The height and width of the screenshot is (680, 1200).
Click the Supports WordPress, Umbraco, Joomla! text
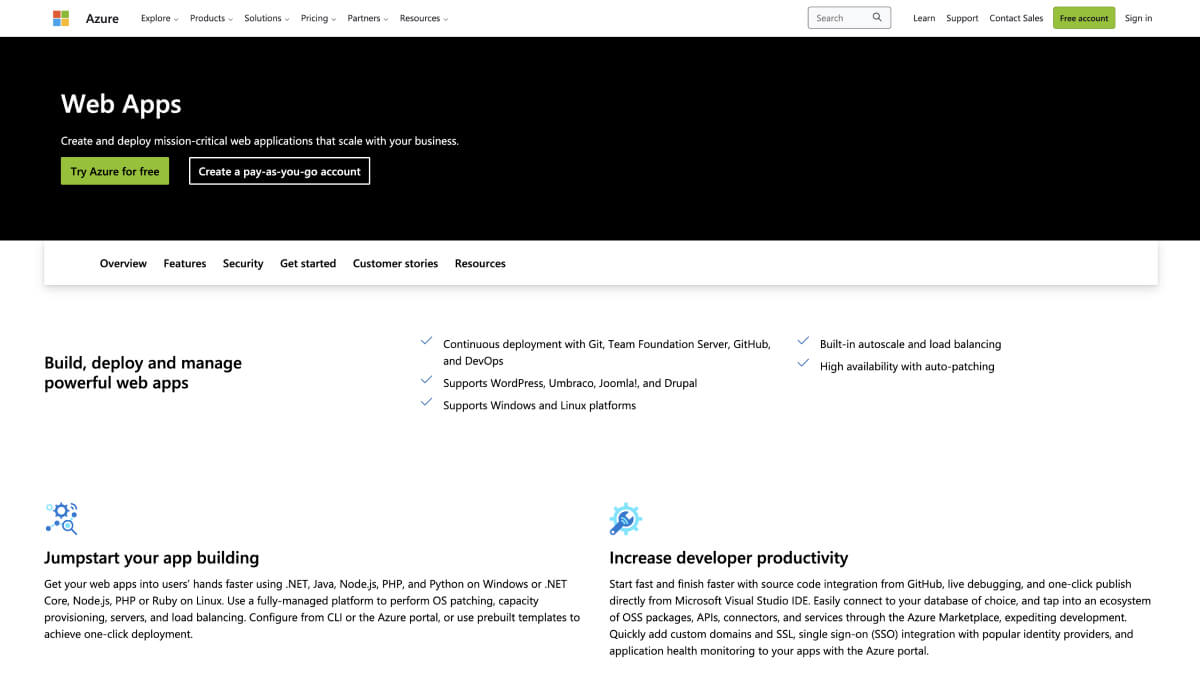570,383
